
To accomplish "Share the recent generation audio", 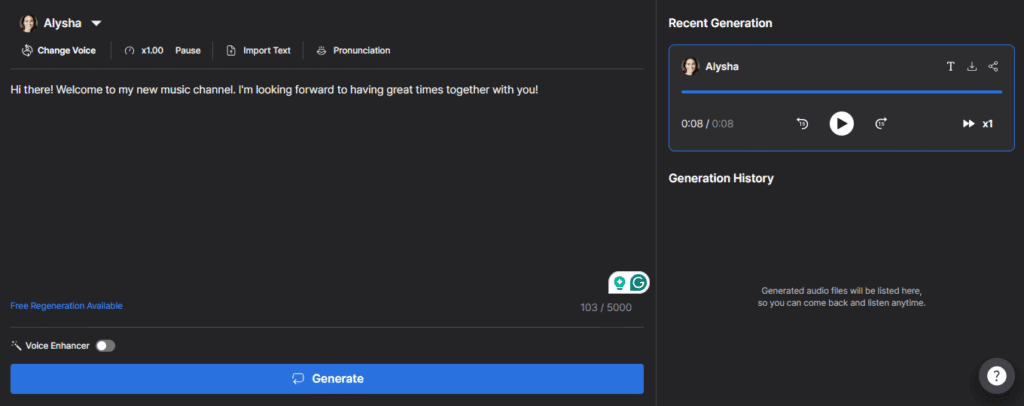I will 993,66.
